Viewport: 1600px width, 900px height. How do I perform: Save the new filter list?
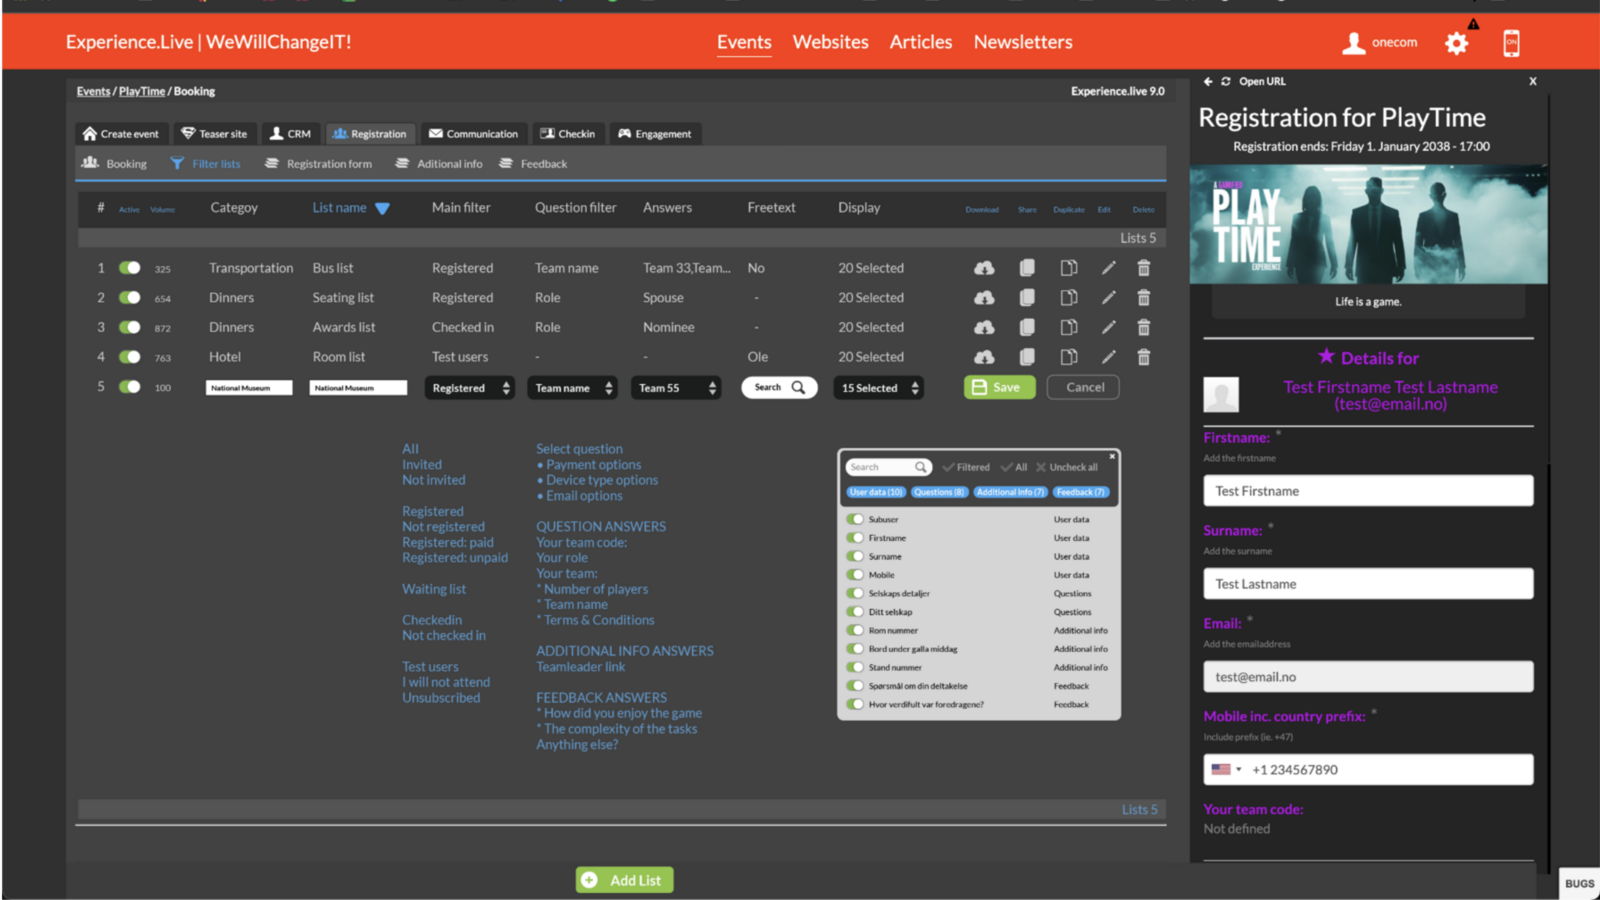tap(998, 387)
